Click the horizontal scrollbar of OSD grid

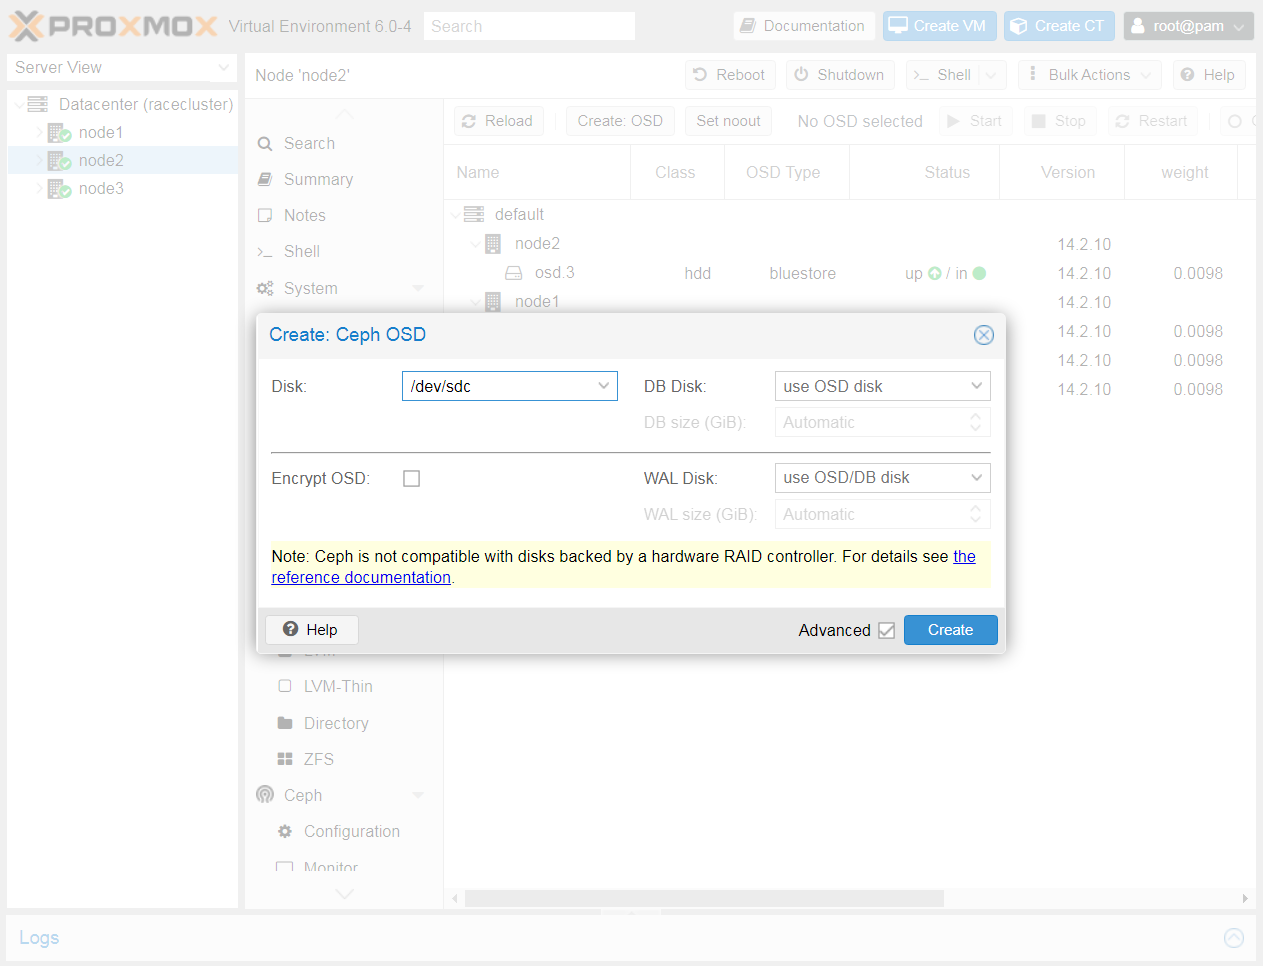pos(704,898)
